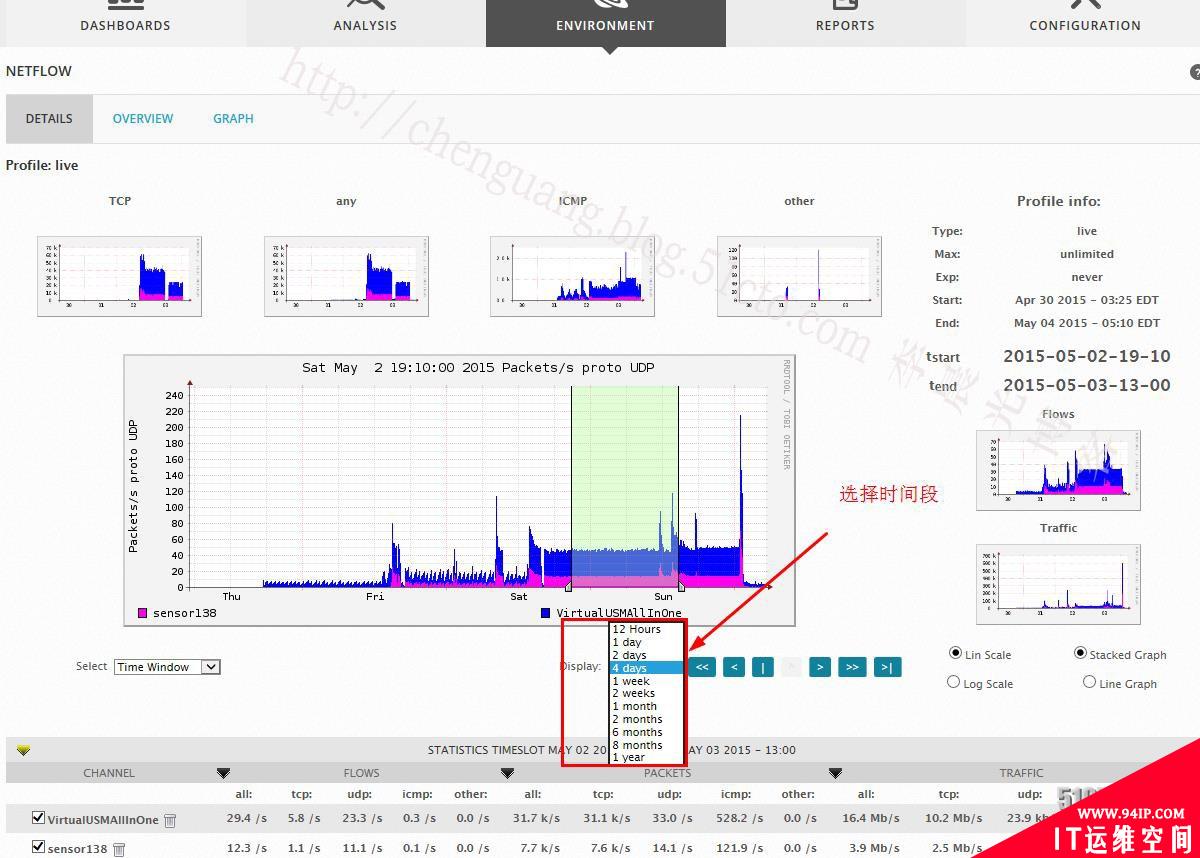The width and height of the screenshot is (1200, 858).
Task: Click the step forward > time button
Action: [x=820, y=667]
